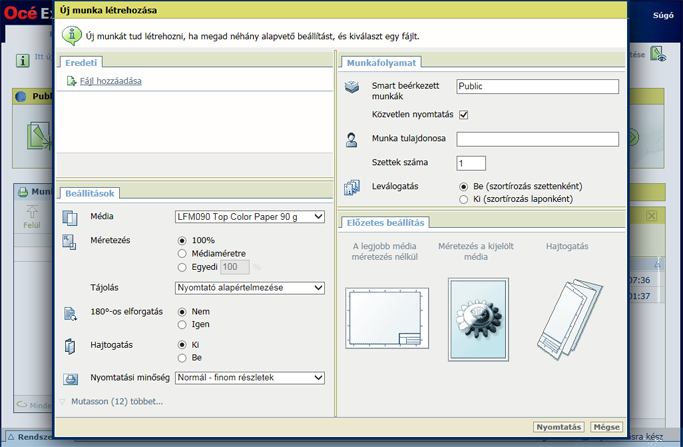This screenshot has width=683, height=447.
Task: Click the printer icon in the background jobs panel
Action: 23,192
